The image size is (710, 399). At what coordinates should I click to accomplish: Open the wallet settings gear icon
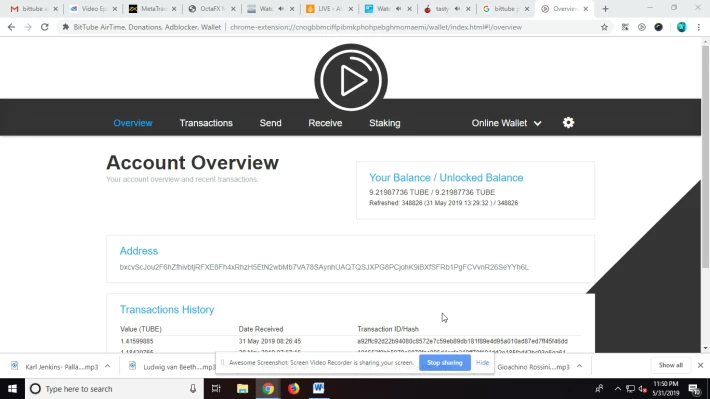[568, 123]
